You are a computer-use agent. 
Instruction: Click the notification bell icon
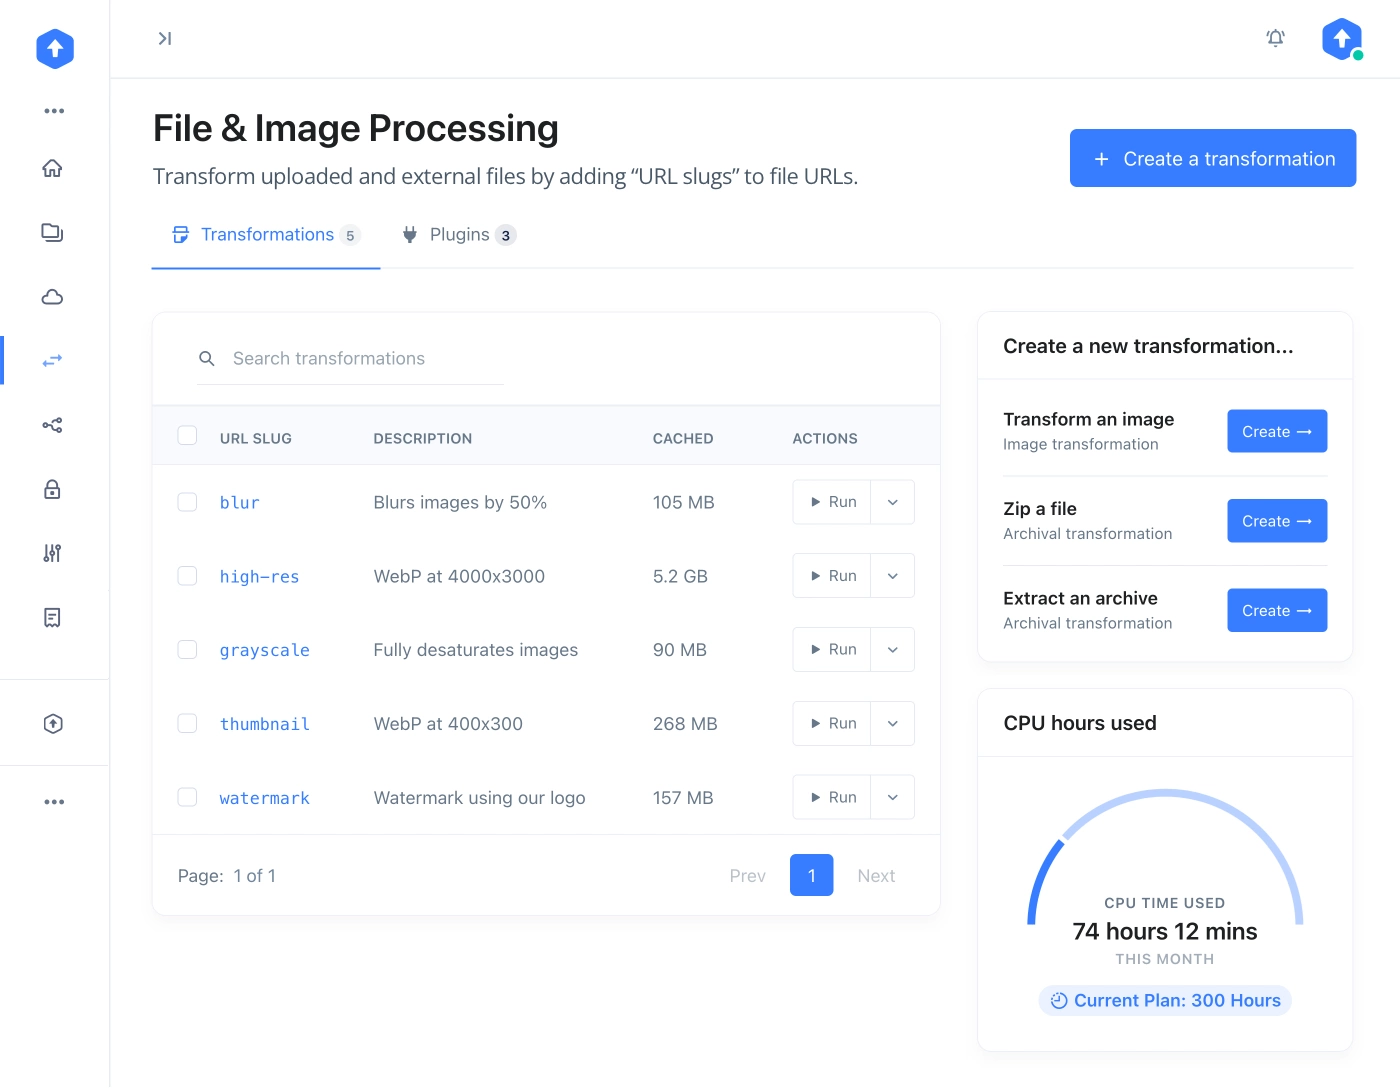coord(1275,39)
